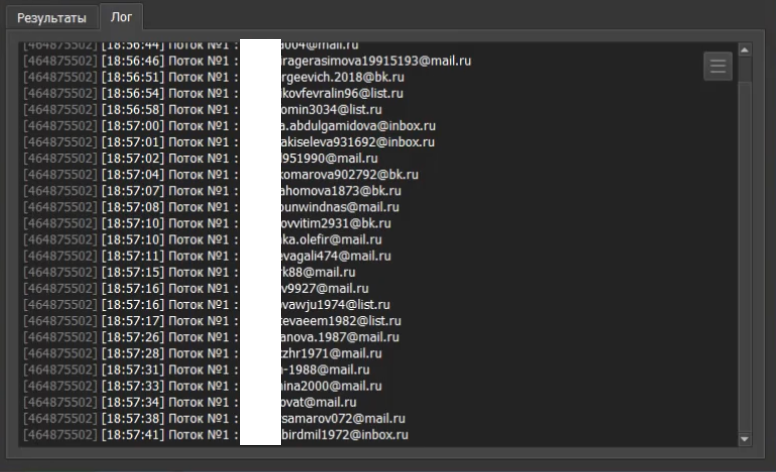Select the log line at 18:57:15
776x472 pixels.
click(190, 272)
